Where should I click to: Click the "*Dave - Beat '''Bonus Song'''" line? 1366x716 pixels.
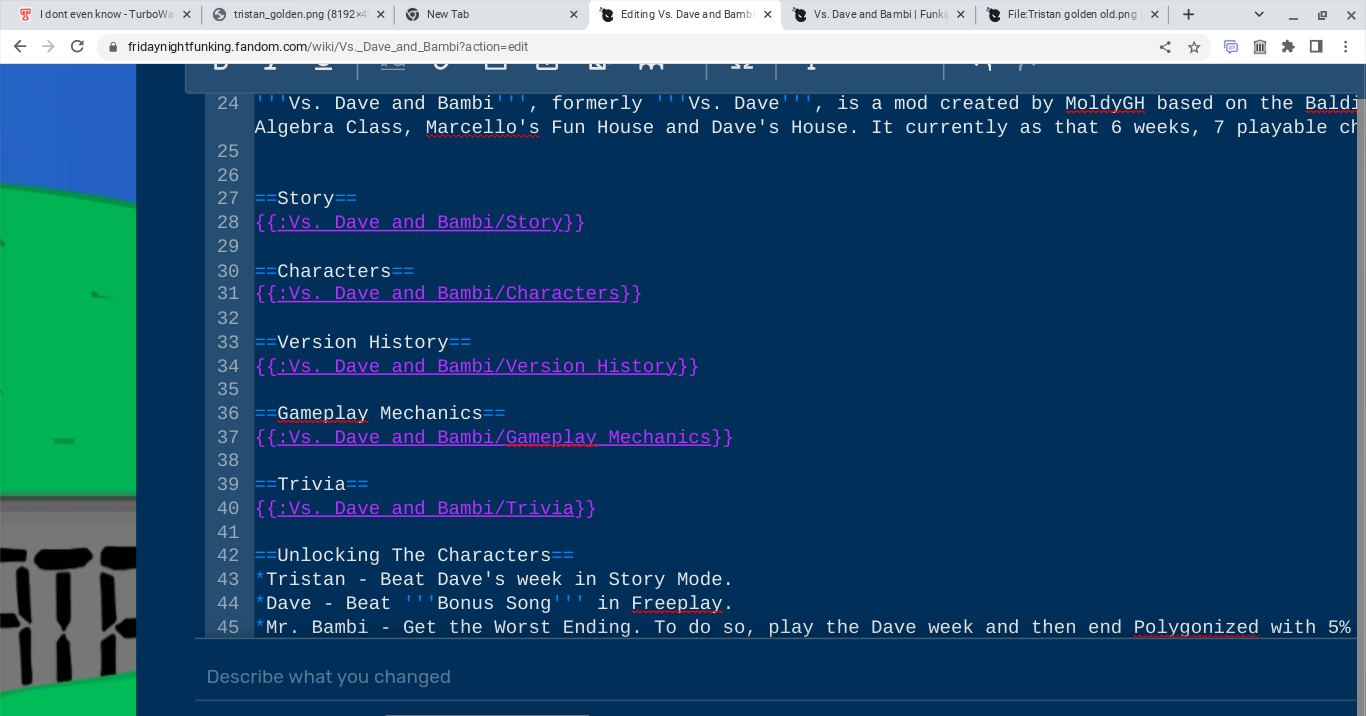(x=494, y=603)
